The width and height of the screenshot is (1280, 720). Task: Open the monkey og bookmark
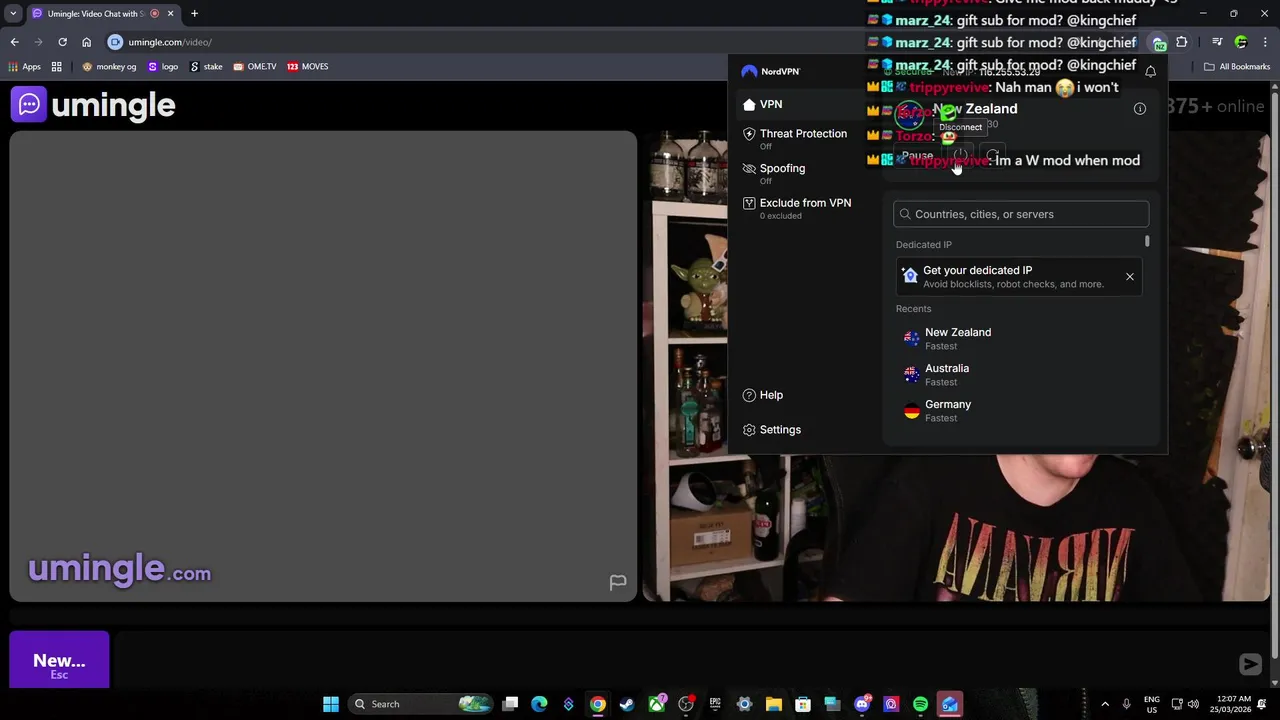[109, 67]
